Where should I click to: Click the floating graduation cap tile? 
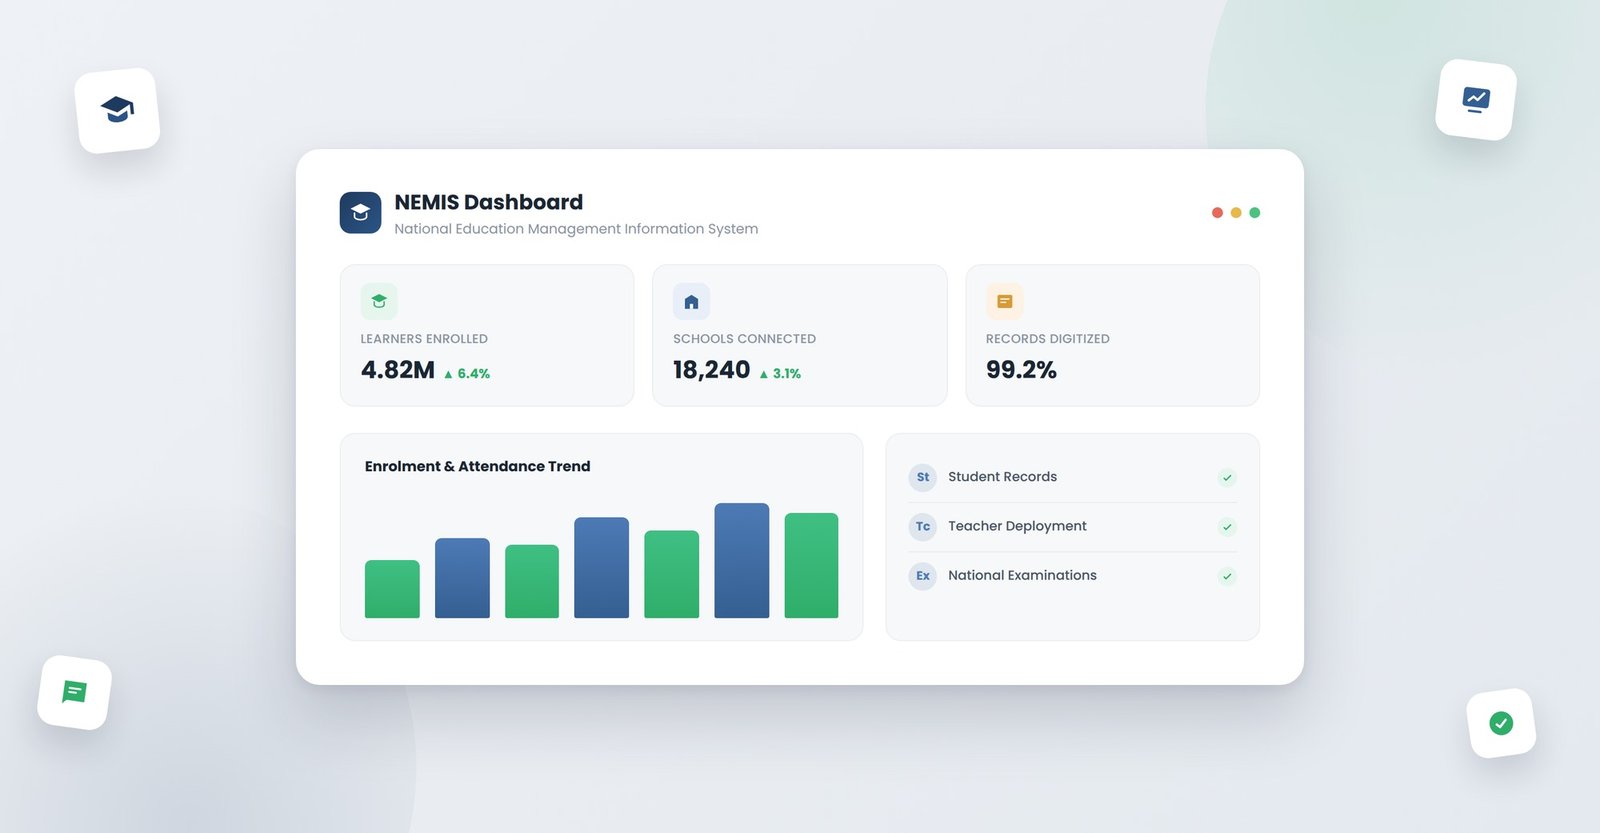[x=118, y=110]
